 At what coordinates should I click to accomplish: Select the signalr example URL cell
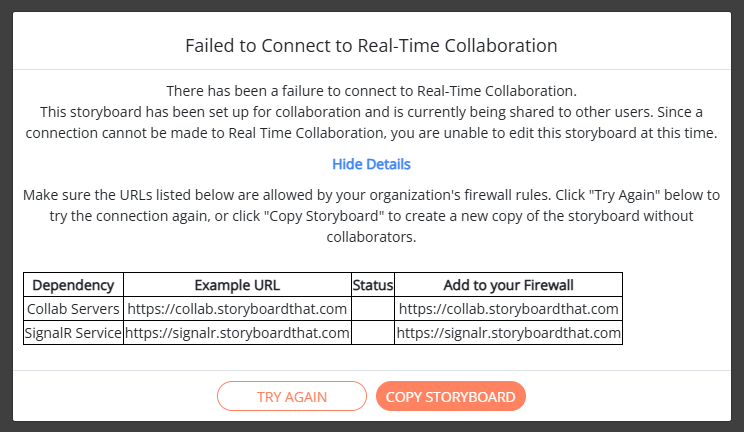tap(237, 333)
